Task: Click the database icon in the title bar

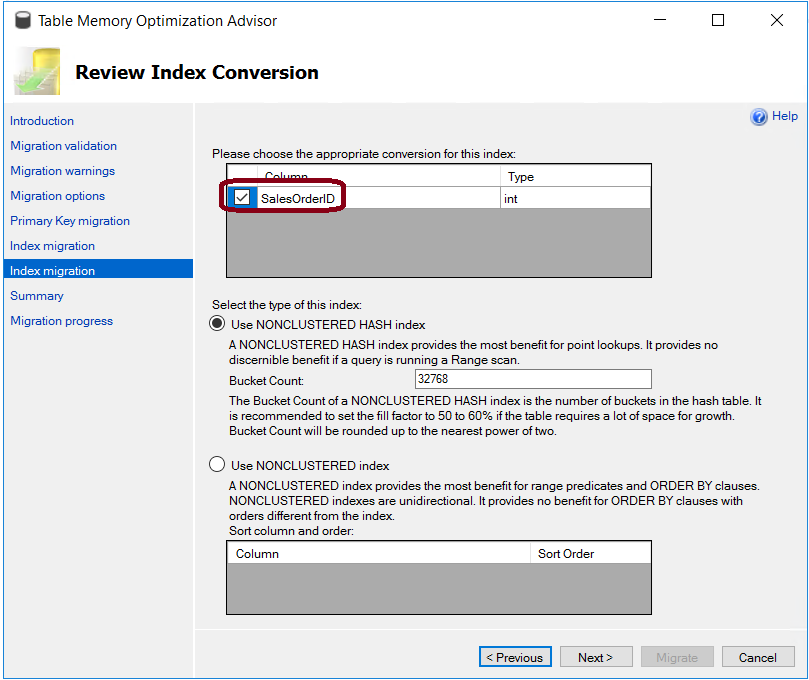Action: 23,21
